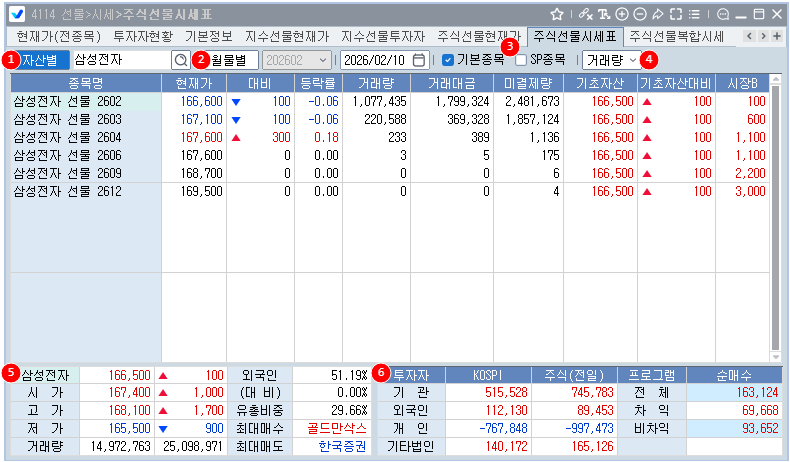
Task: Click the 삼성전자 선물 2603 row name
Action: point(67,118)
